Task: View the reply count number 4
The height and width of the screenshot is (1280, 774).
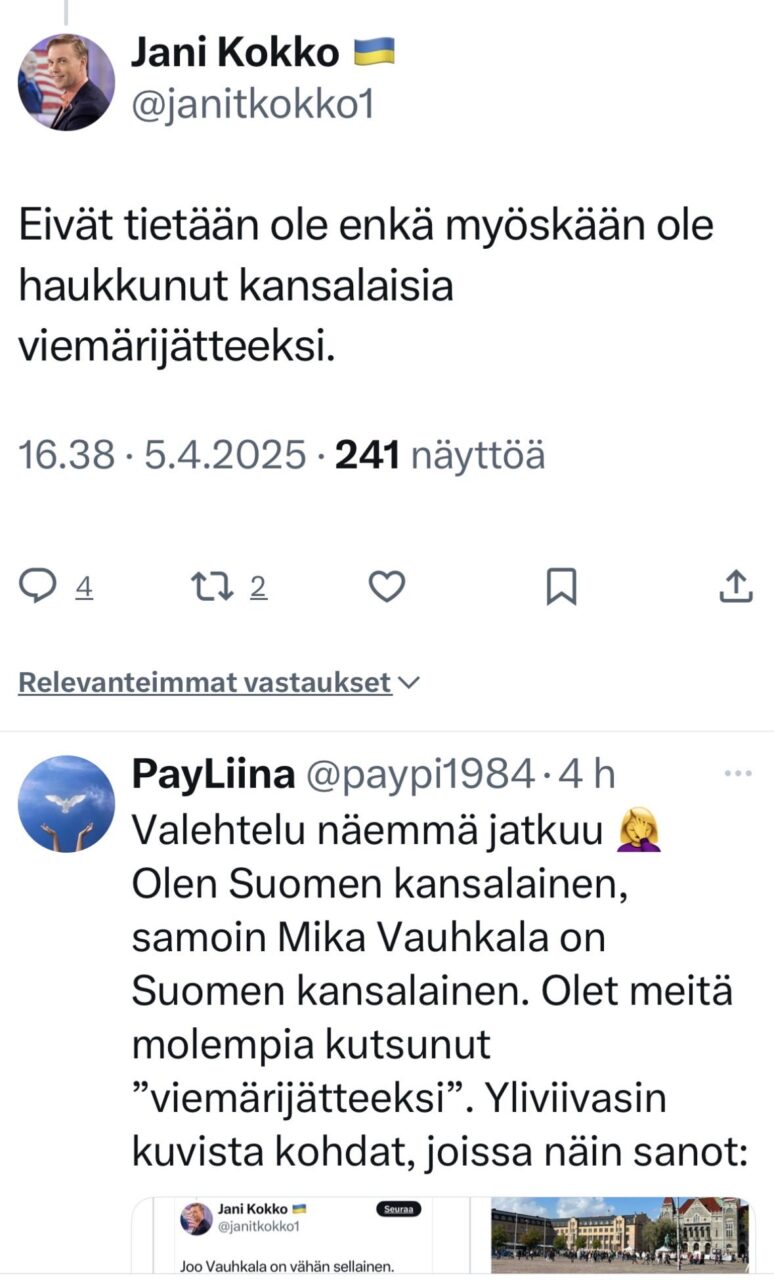Action: click(x=85, y=588)
